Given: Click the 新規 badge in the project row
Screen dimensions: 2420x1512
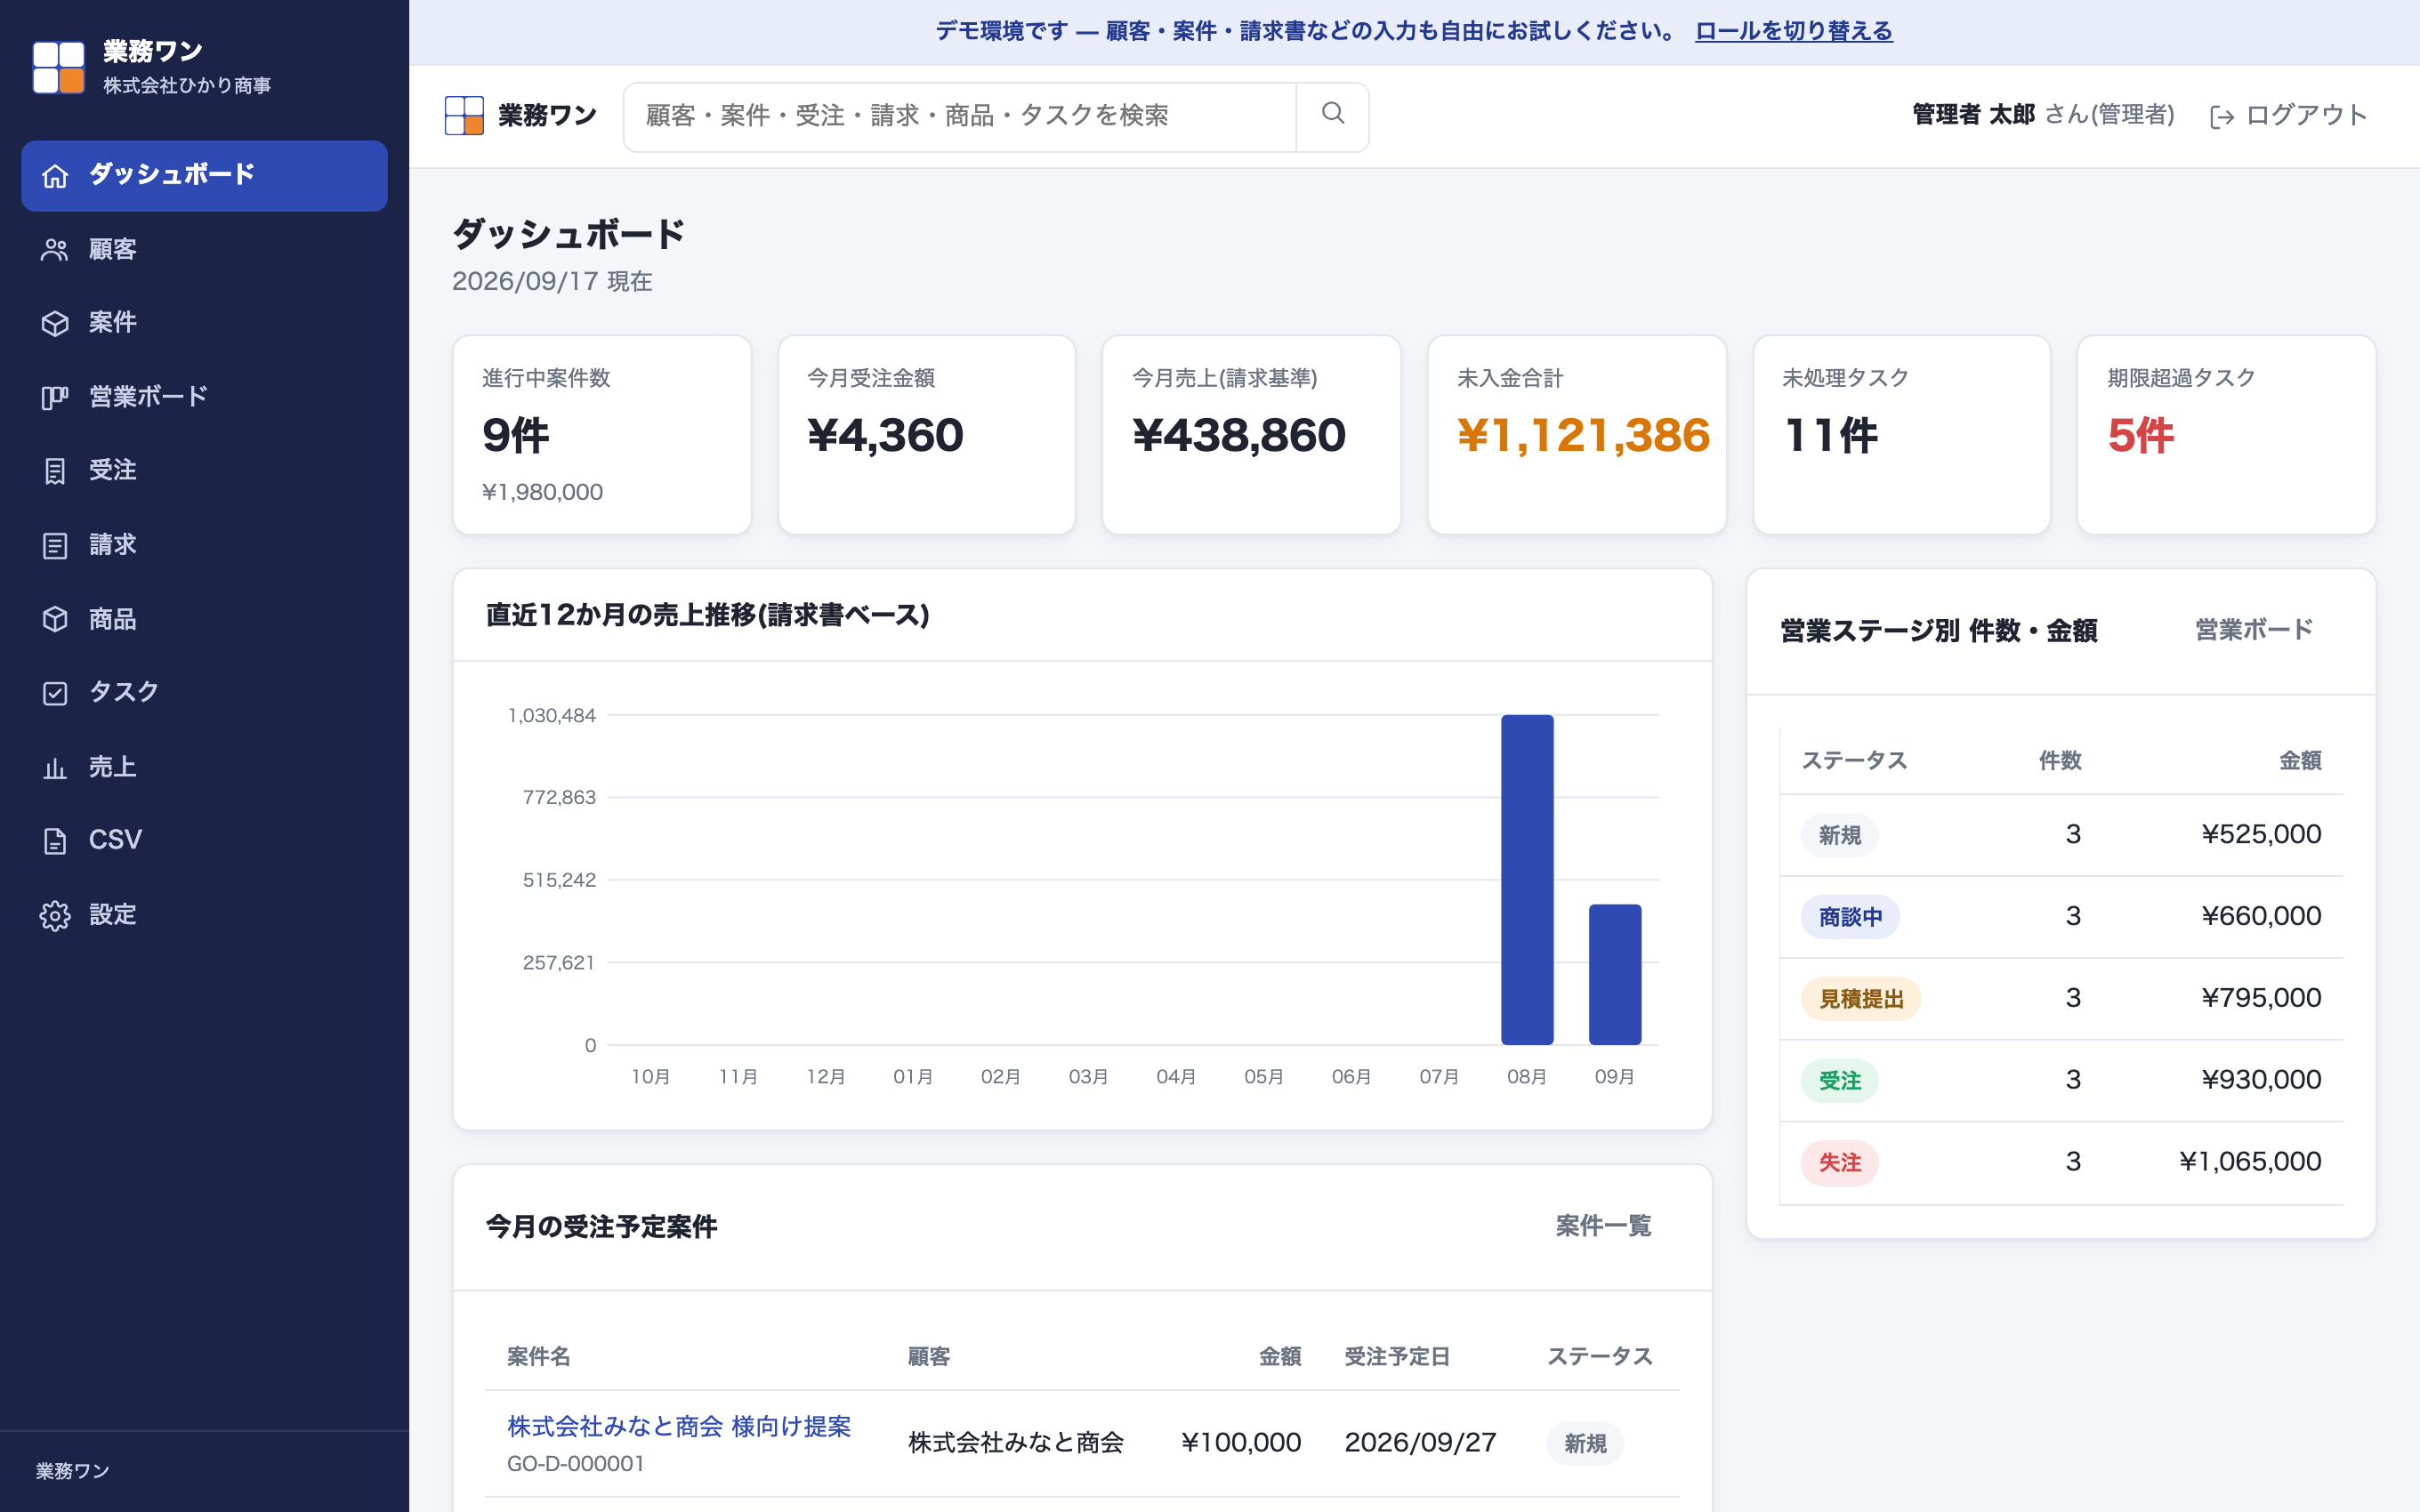Looking at the screenshot, I should [1585, 1444].
